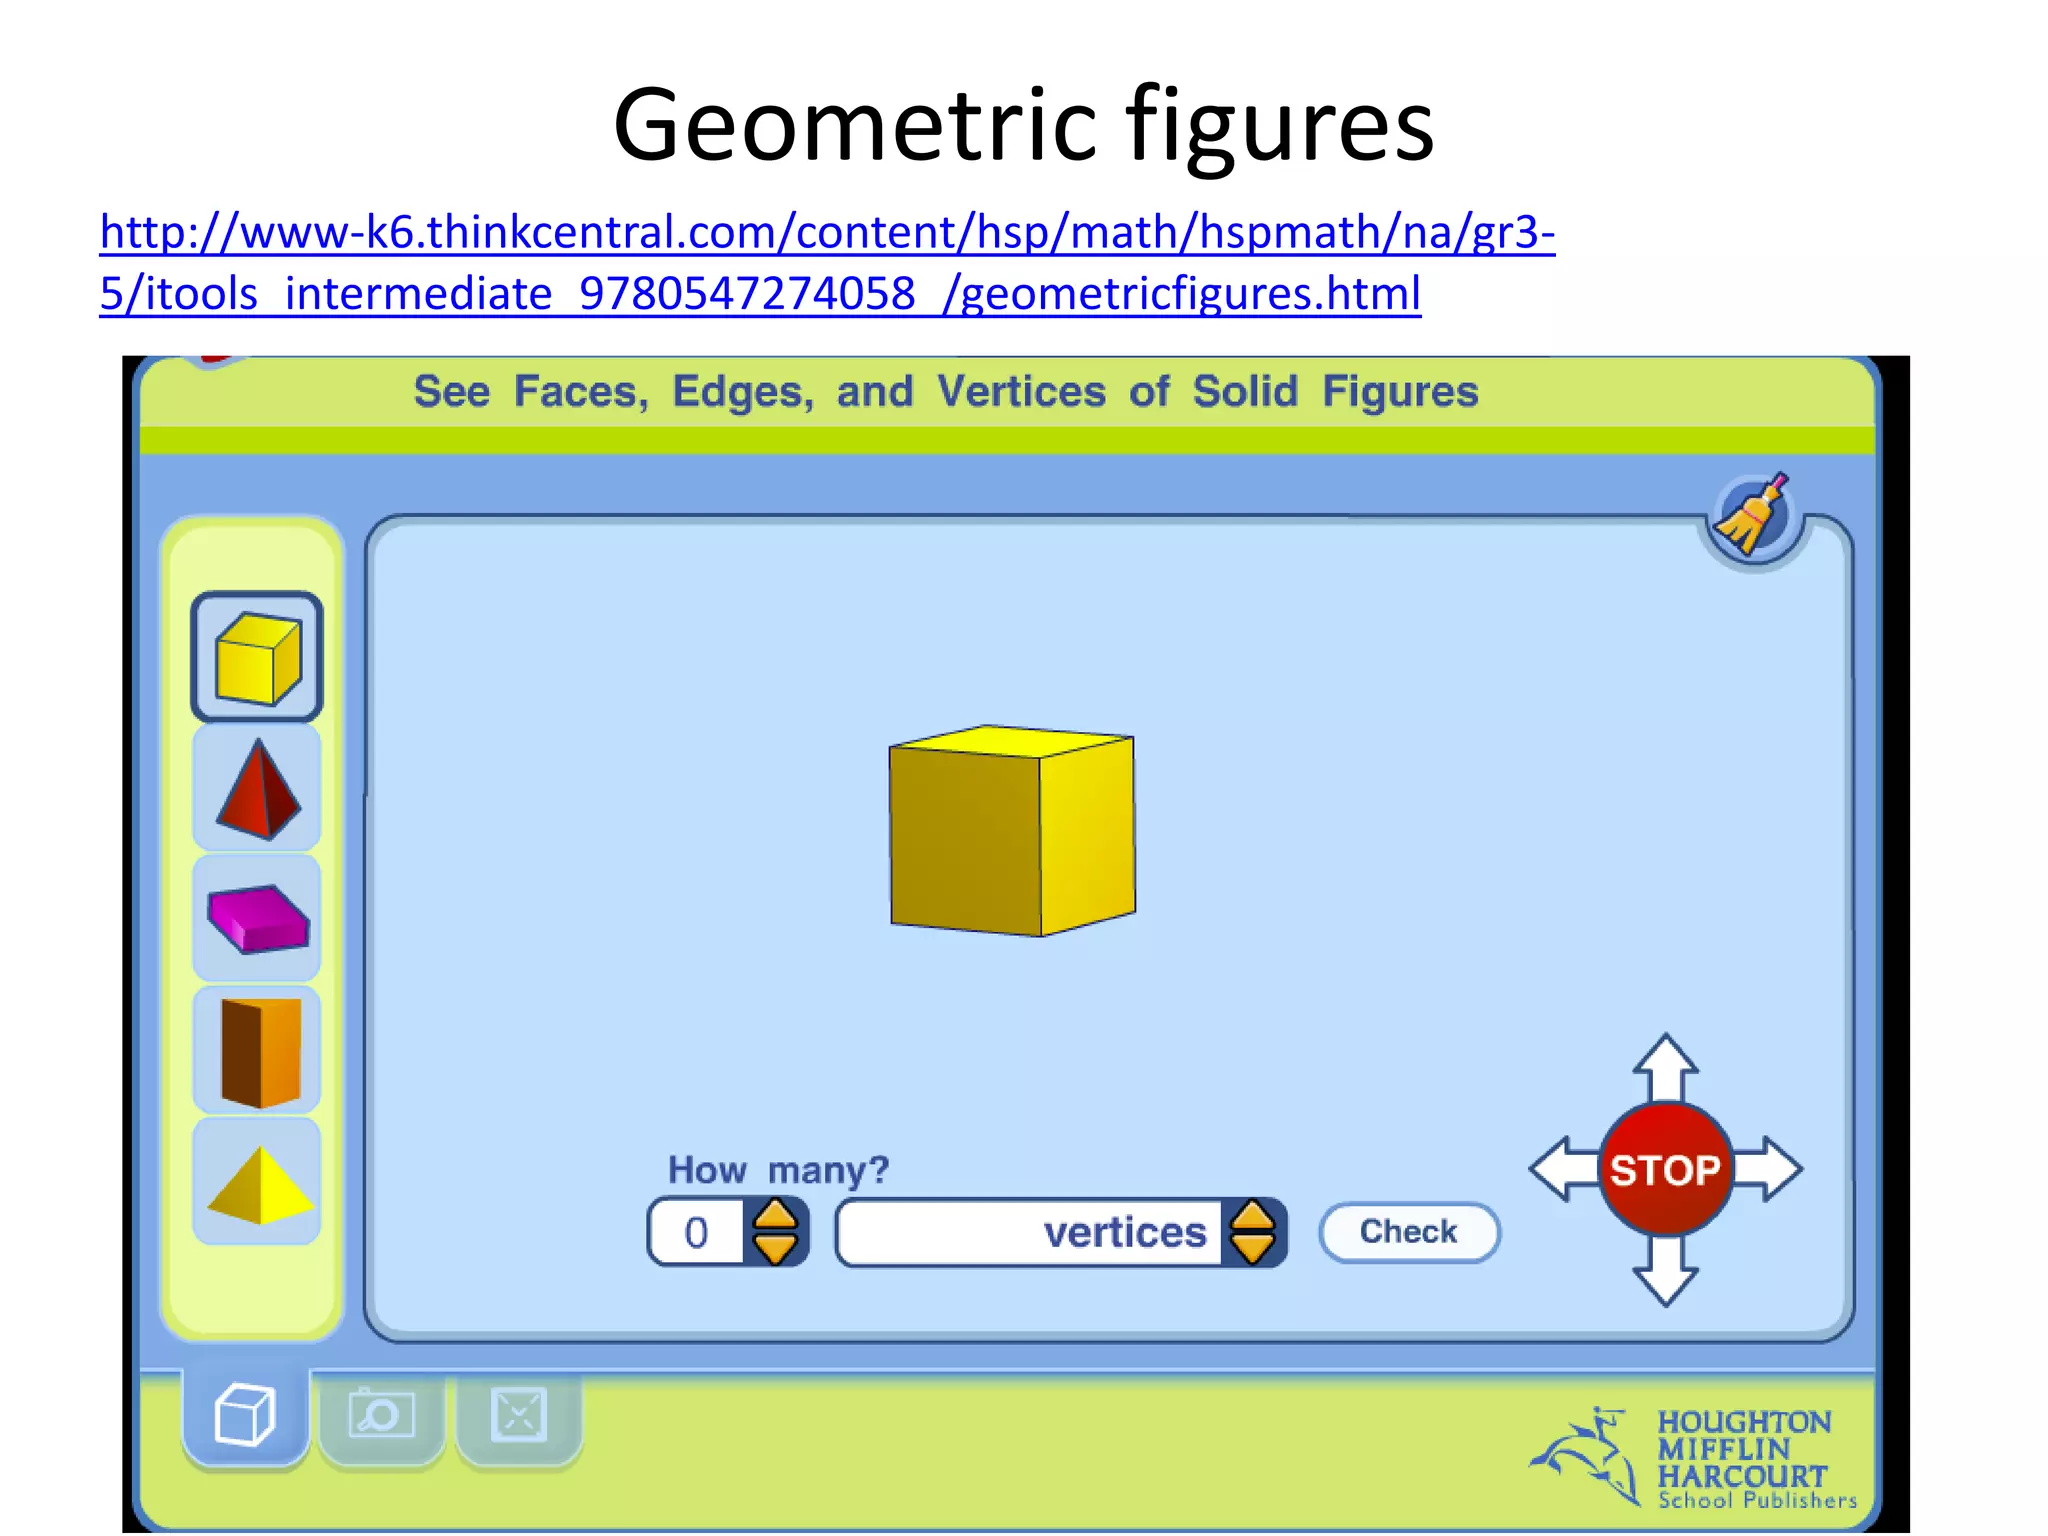Rotate the figure with left arrow
Screen dimensions: 2048x1536
tap(1564, 1169)
